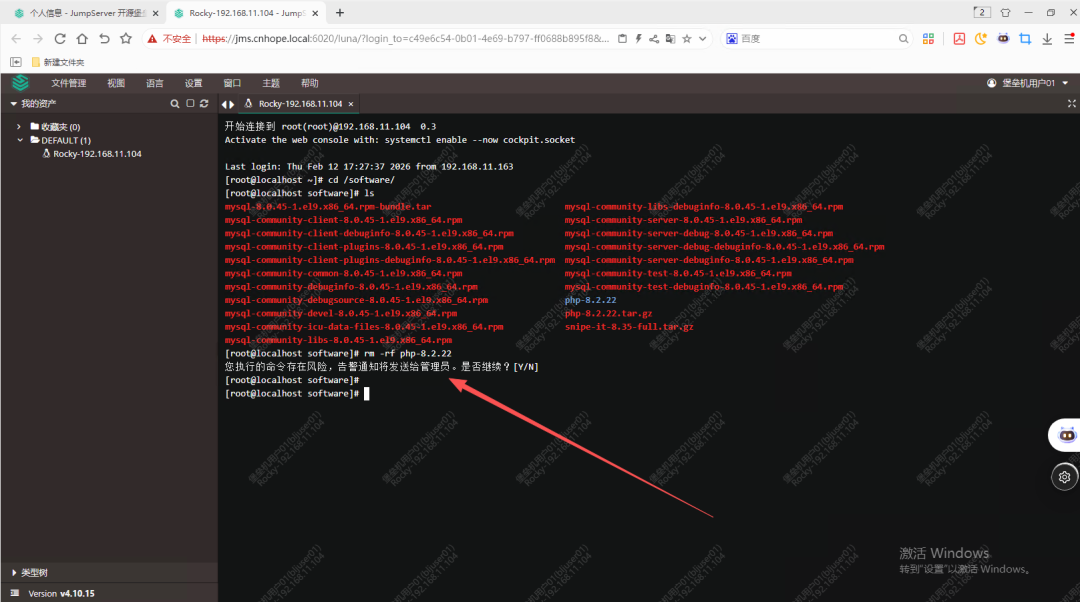Open the 设置 menu
The width and height of the screenshot is (1080, 602).
[194, 83]
